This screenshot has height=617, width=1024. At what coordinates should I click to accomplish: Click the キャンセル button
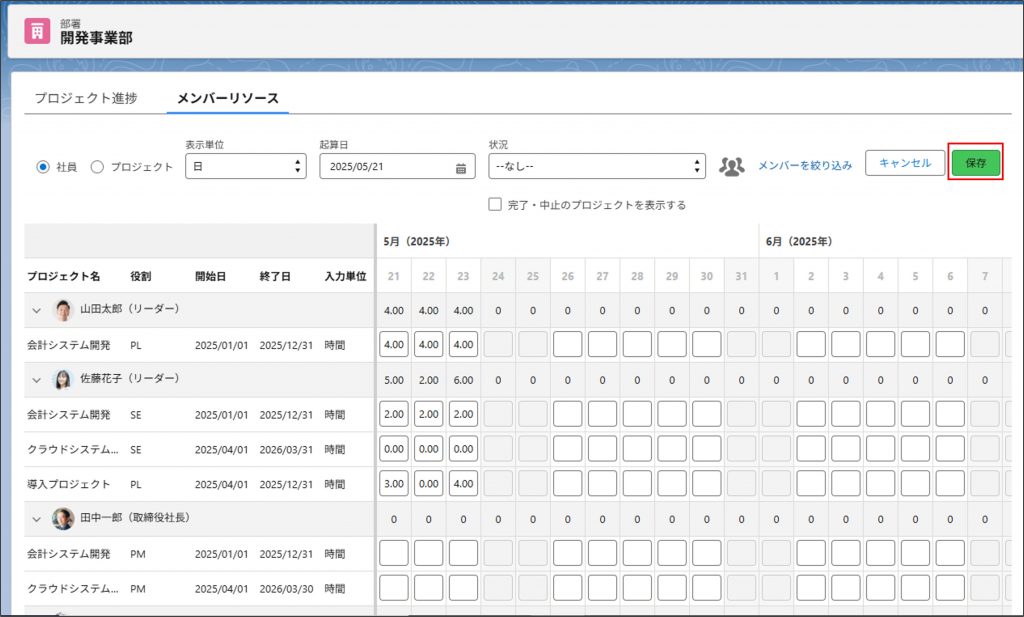[x=904, y=163]
